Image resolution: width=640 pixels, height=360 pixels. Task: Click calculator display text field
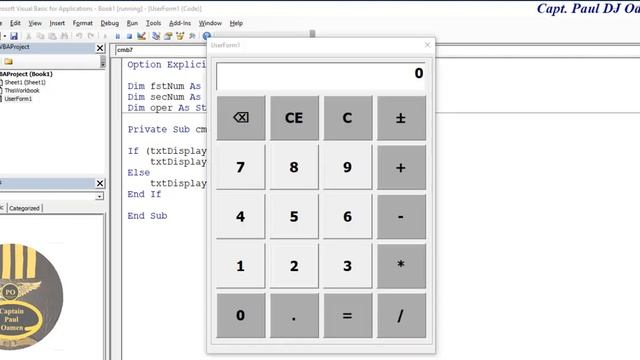[321, 76]
